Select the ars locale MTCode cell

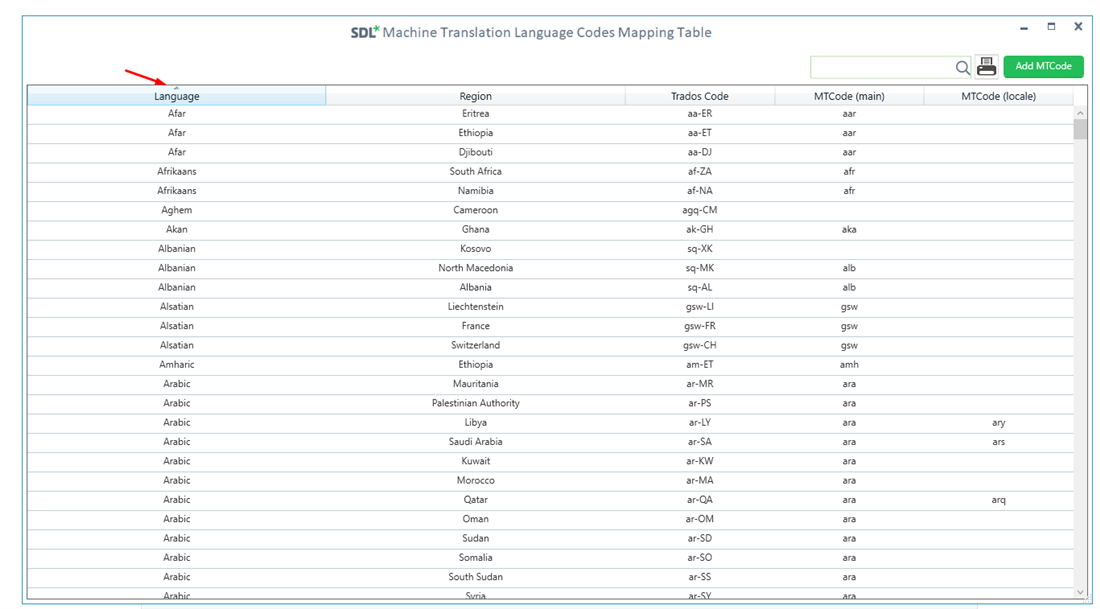point(998,442)
